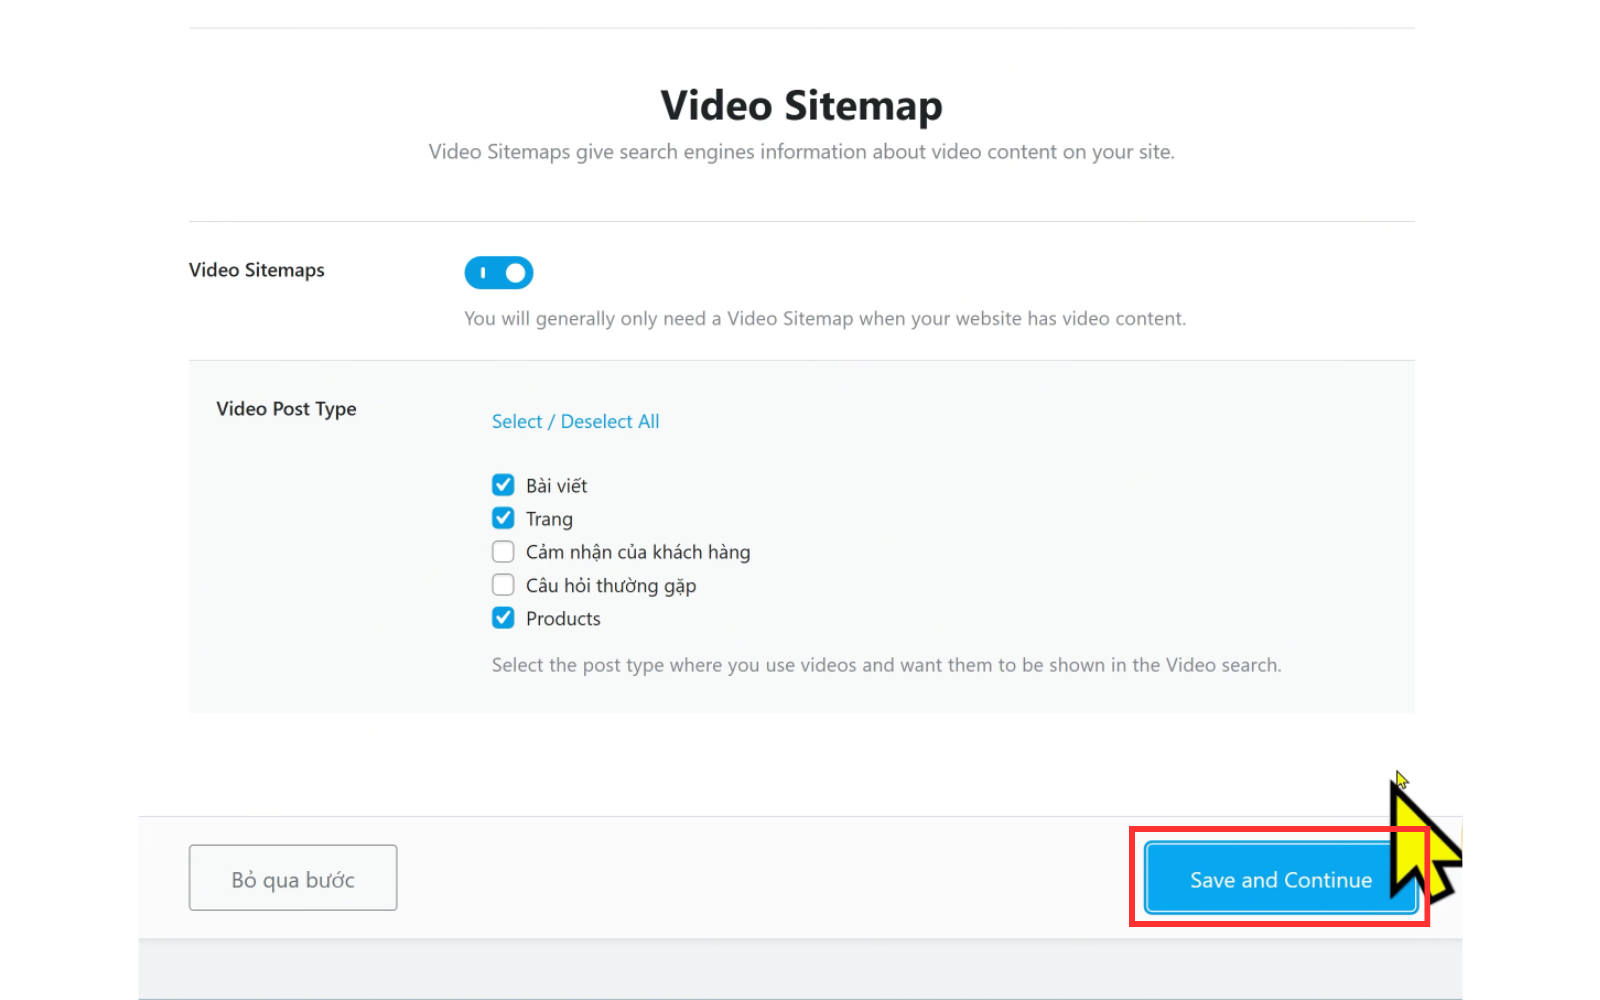Viewport: 1600px width, 1000px height.
Task: Click the Select / Deselect All link
Action: [x=575, y=421]
